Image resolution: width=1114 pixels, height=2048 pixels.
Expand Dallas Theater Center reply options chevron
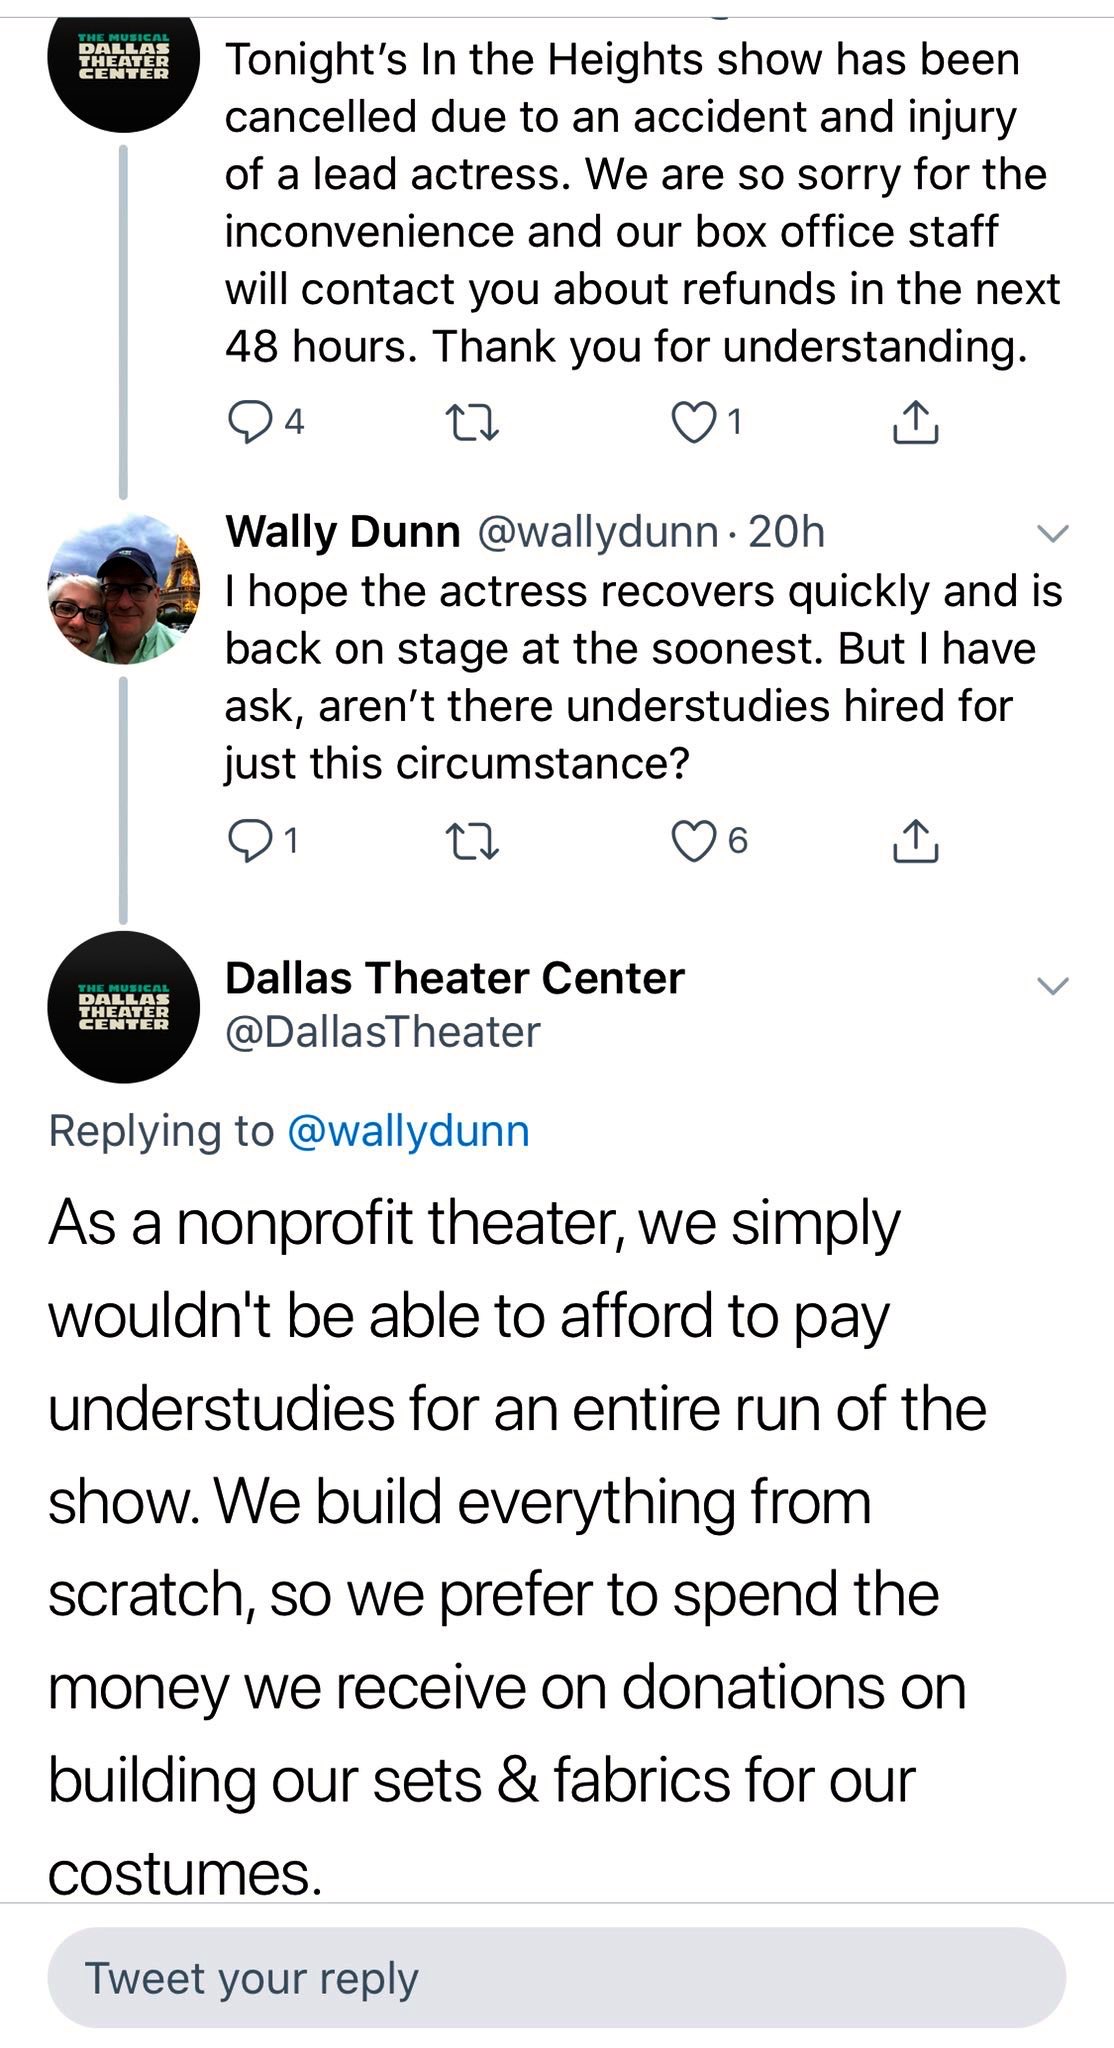[x=1052, y=986]
